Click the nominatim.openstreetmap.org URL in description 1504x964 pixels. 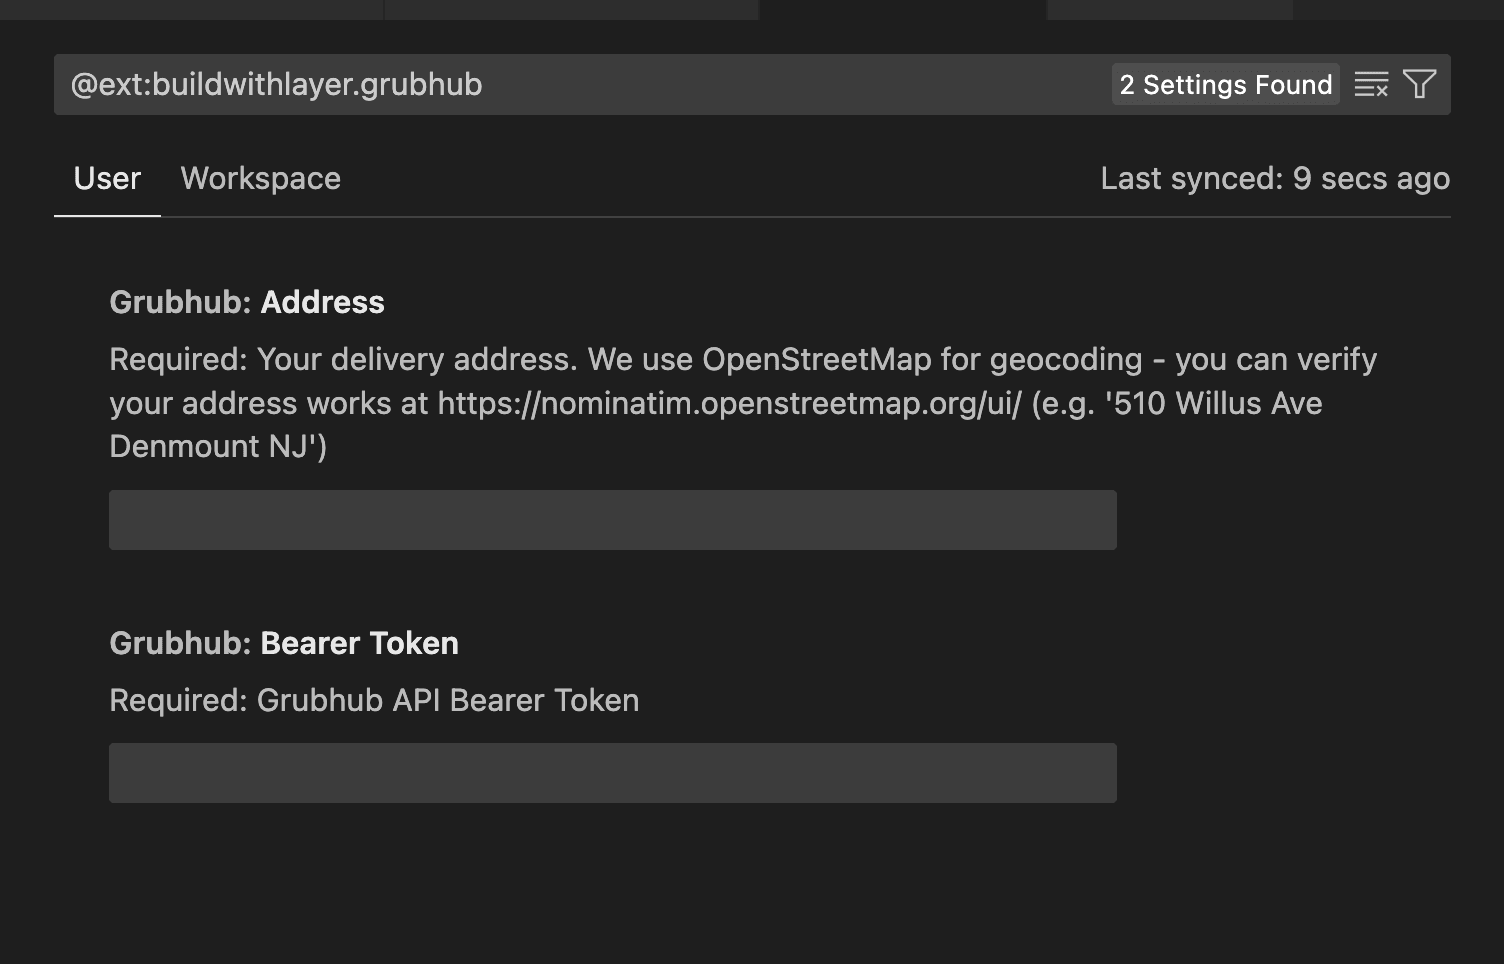729,403
